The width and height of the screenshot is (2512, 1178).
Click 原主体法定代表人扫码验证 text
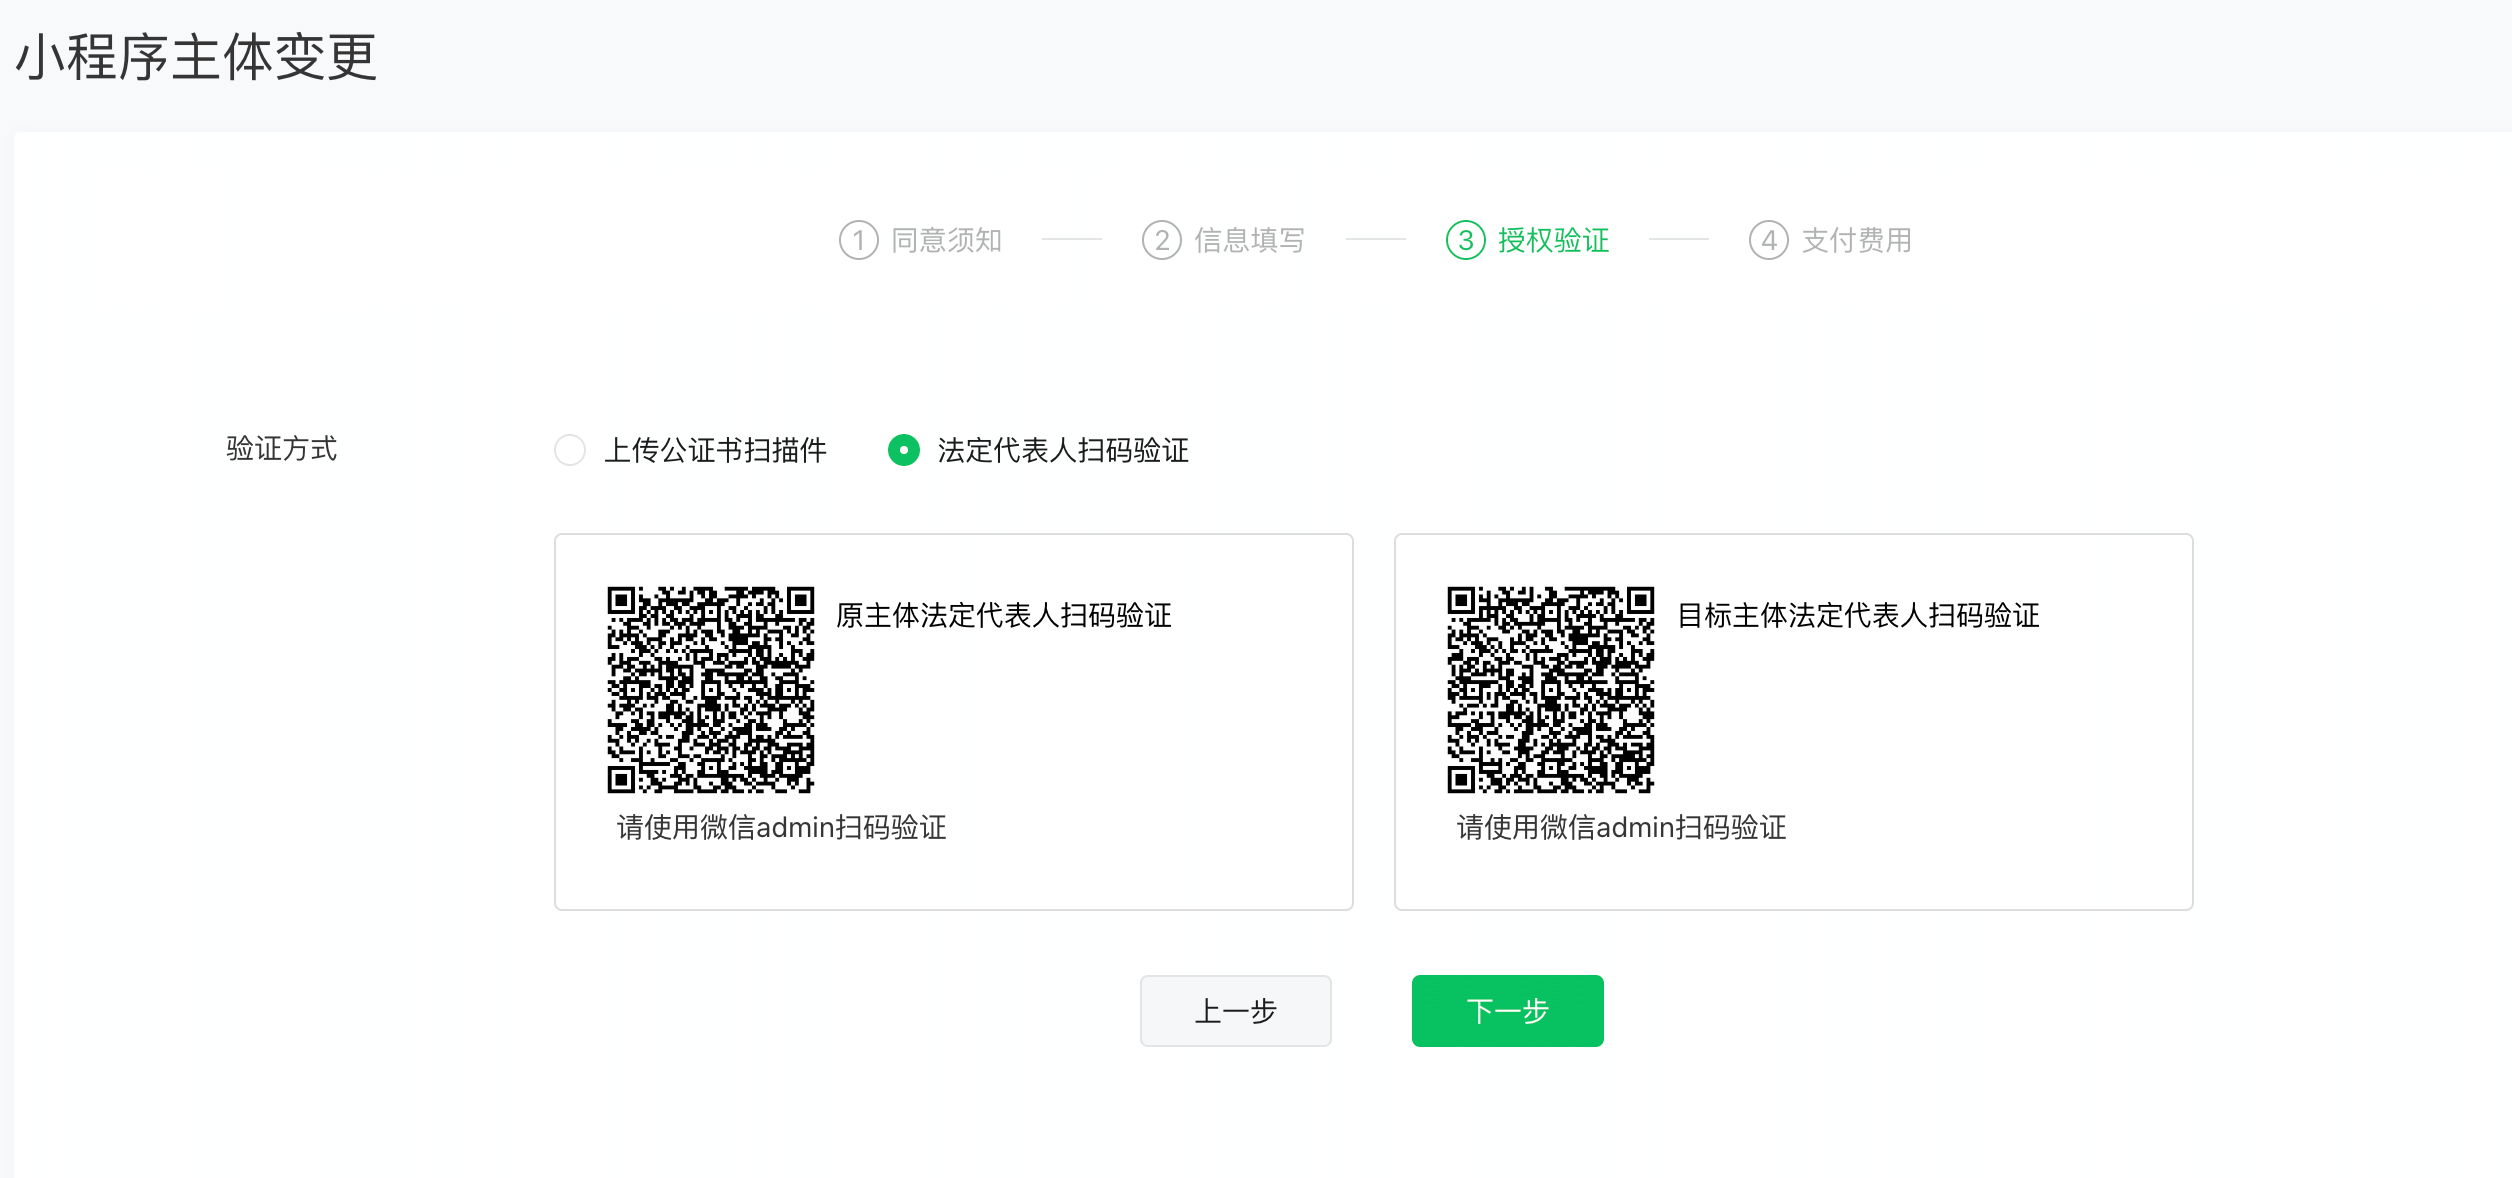pos(1003,615)
